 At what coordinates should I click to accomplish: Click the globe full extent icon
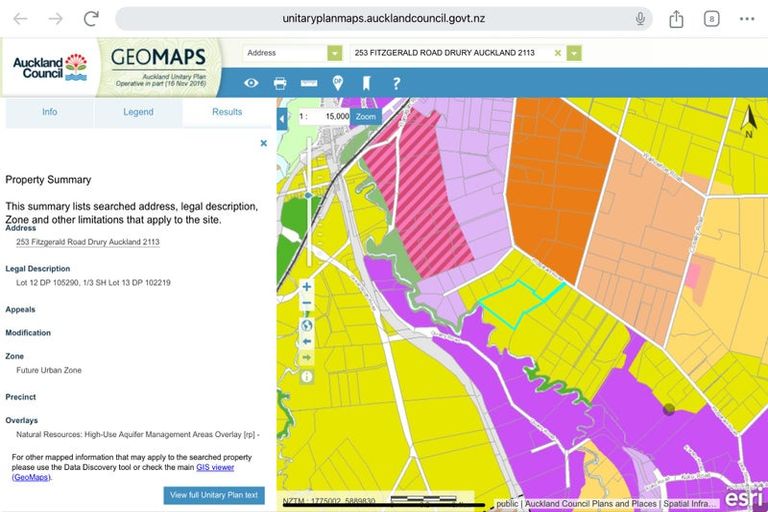[307, 324]
